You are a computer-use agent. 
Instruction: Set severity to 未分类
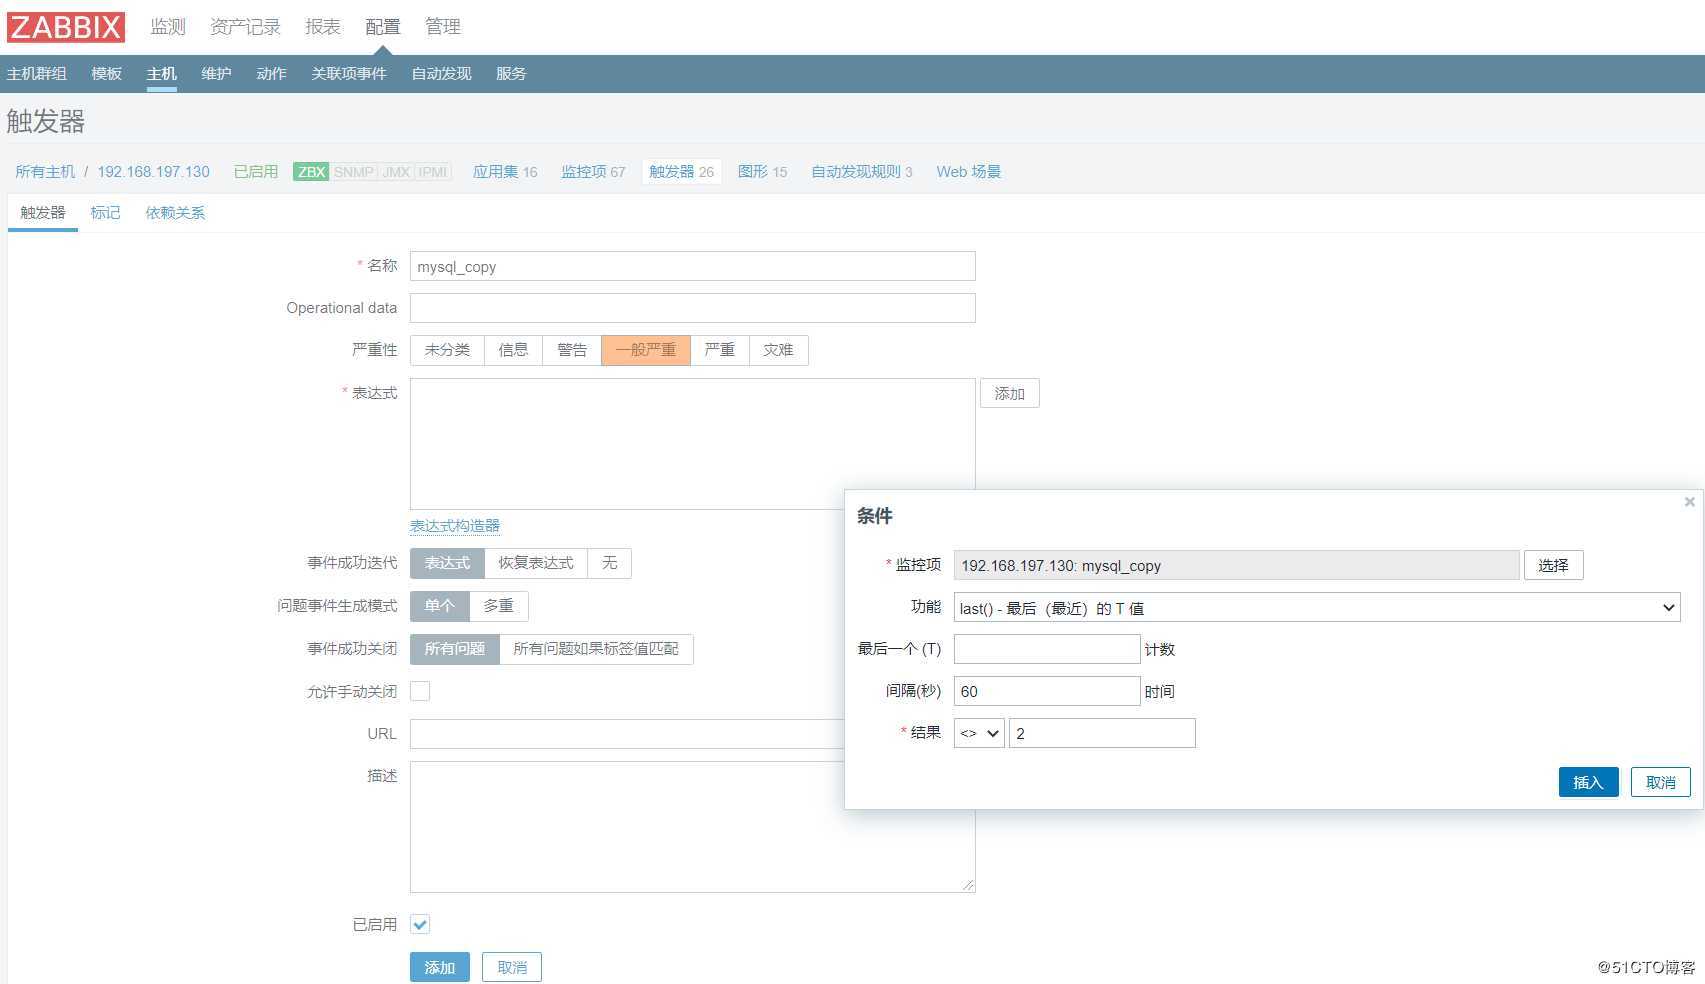(x=447, y=350)
